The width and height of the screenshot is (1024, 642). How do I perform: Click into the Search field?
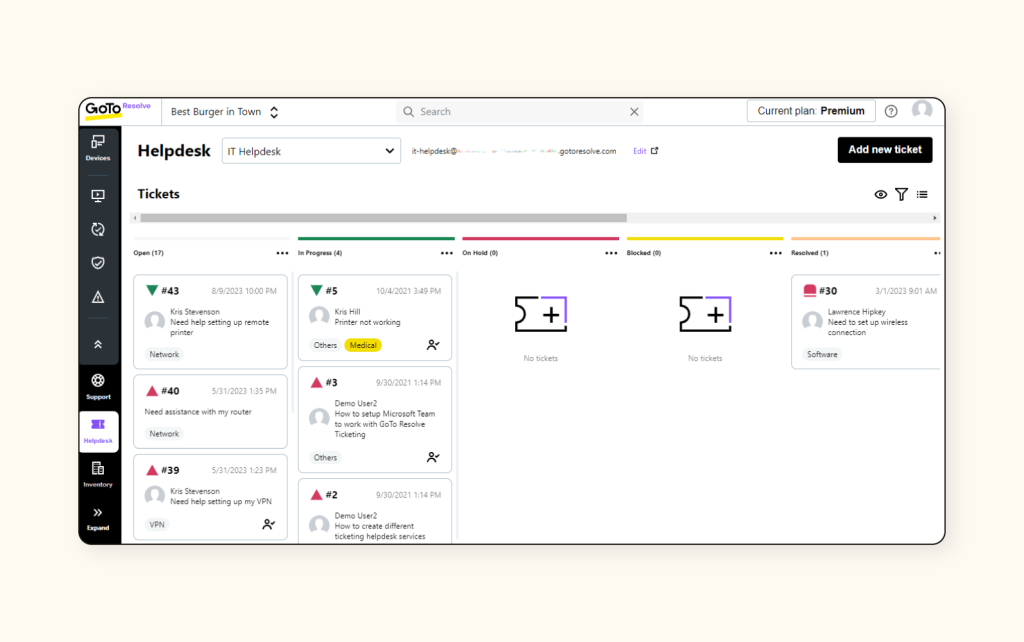point(520,112)
